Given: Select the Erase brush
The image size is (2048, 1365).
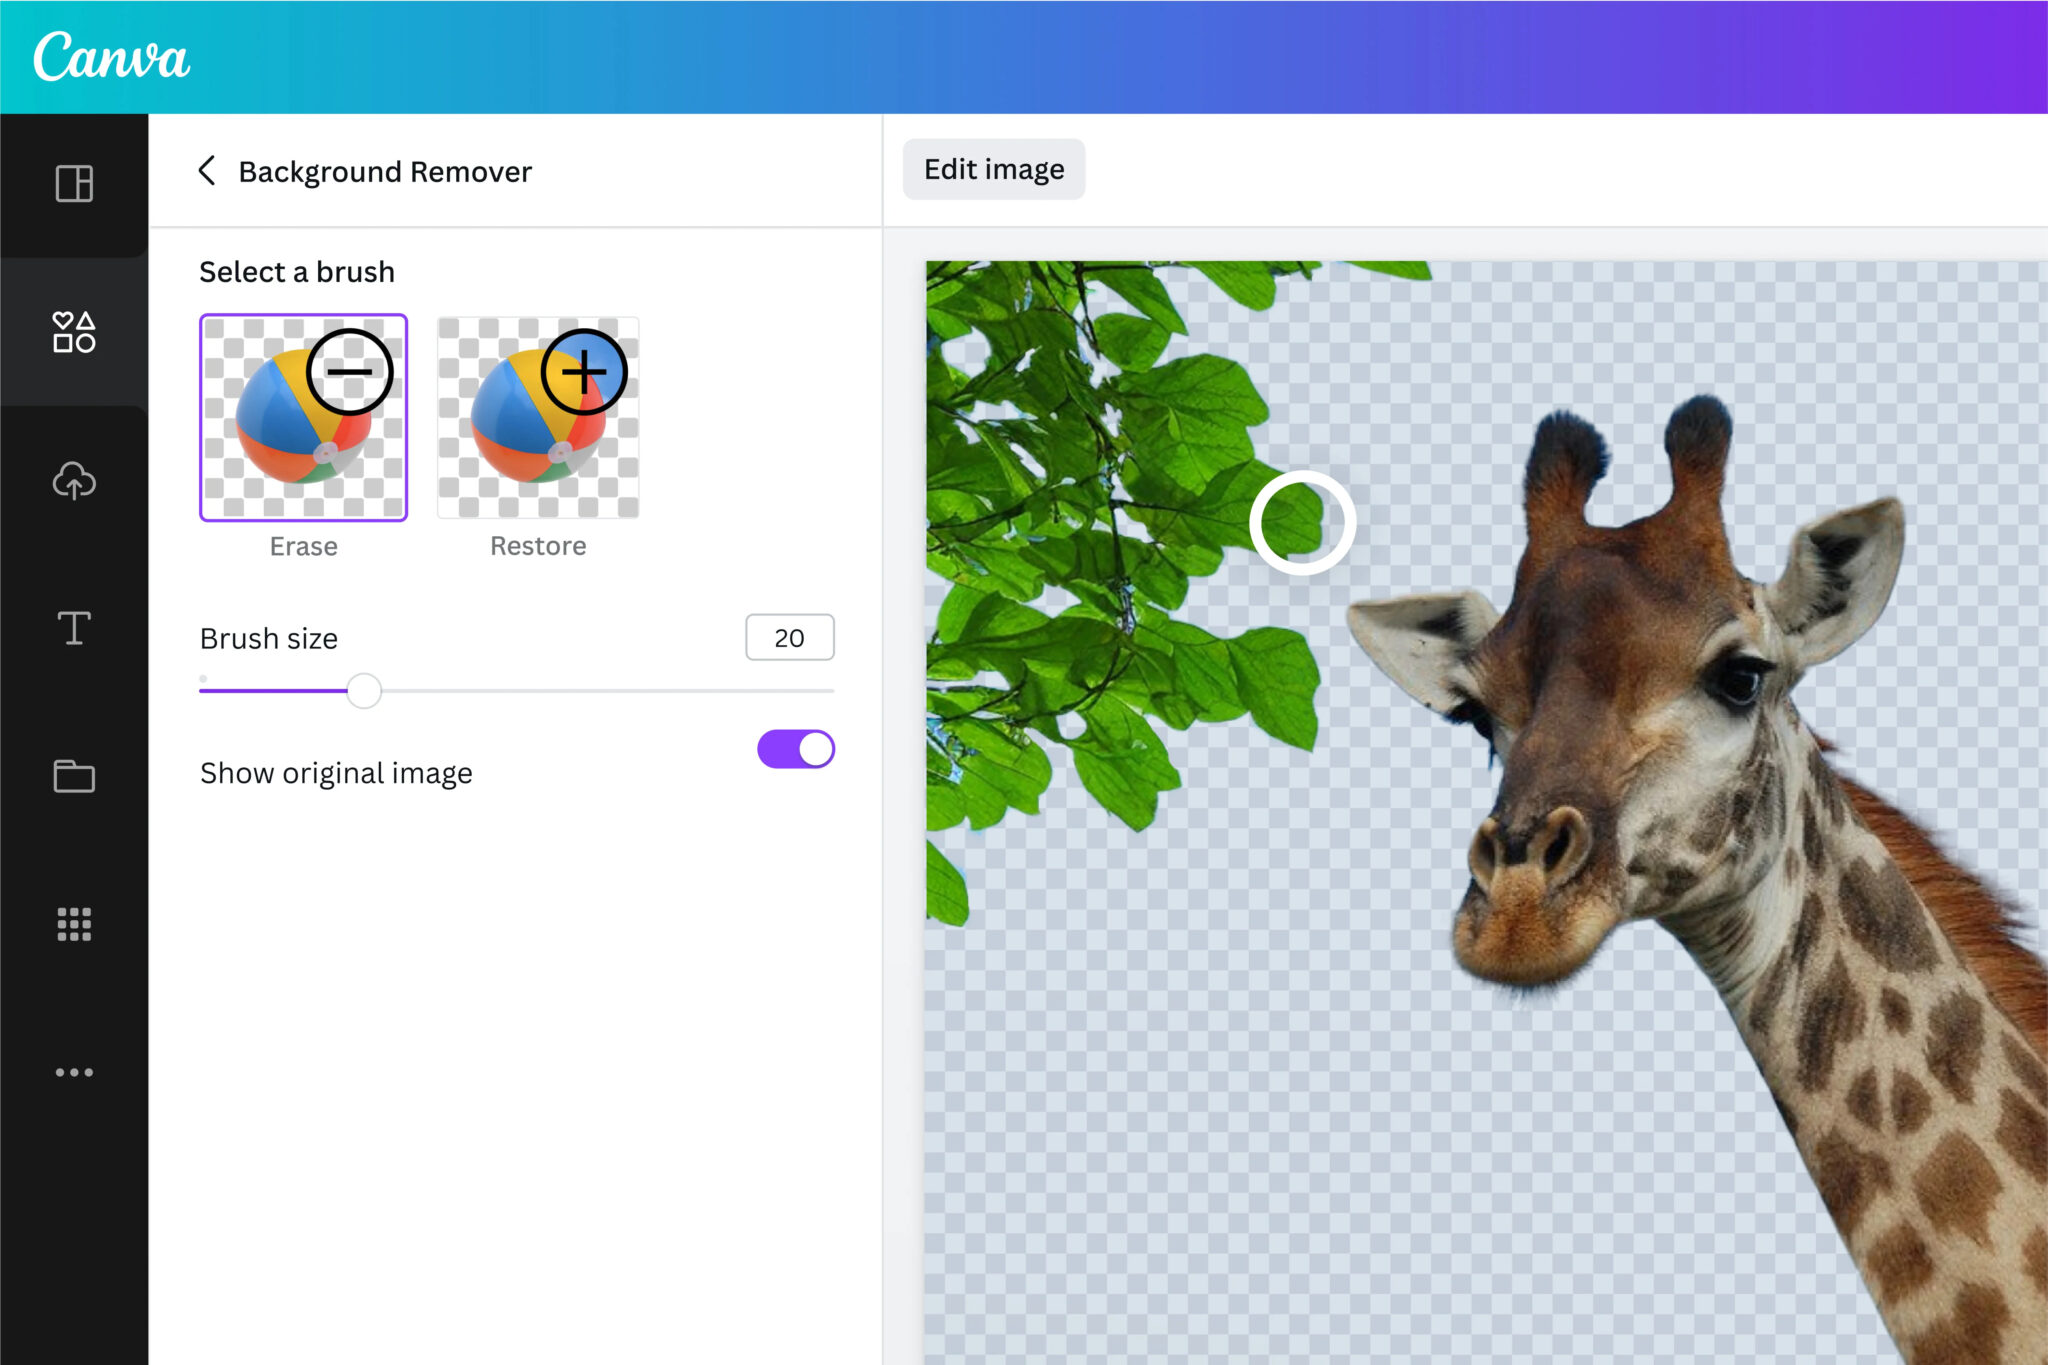Looking at the screenshot, I should click(304, 417).
